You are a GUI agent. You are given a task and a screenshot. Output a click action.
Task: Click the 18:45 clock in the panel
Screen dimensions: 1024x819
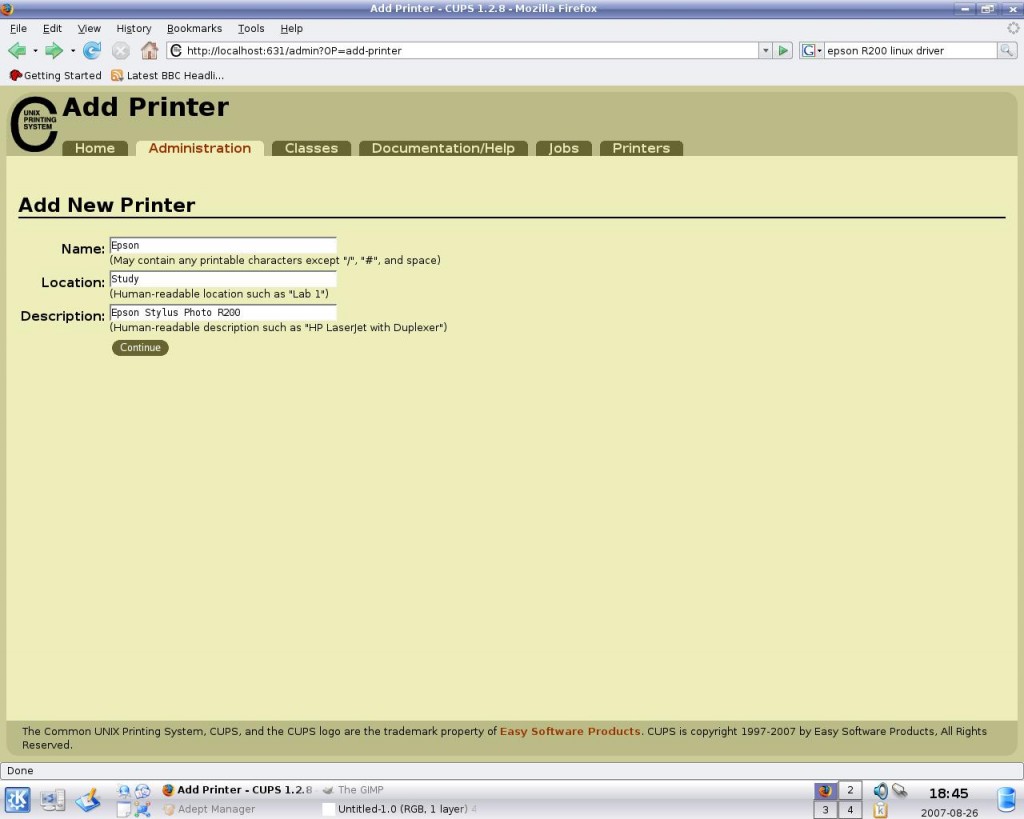tap(948, 794)
